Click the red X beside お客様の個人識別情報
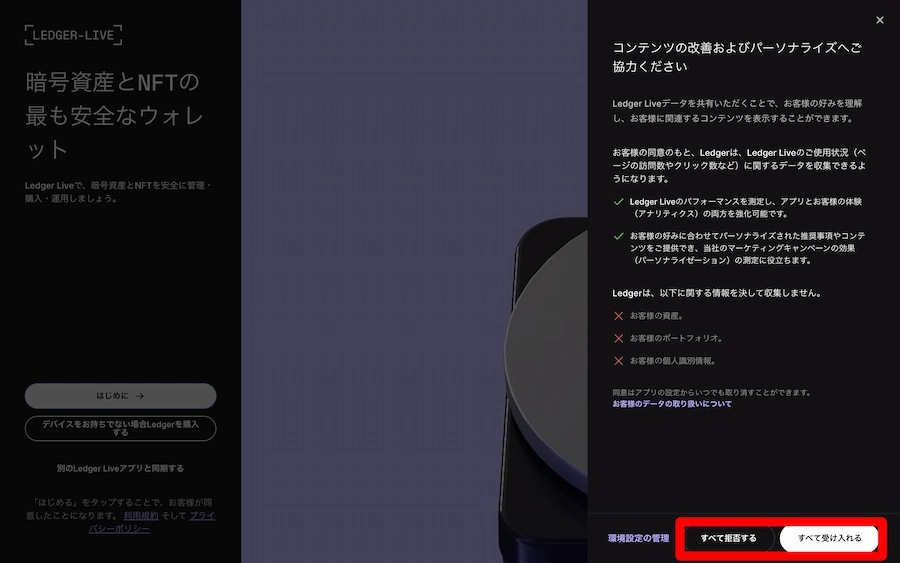This screenshot has height=563, width=900. [x=619, y=360]
